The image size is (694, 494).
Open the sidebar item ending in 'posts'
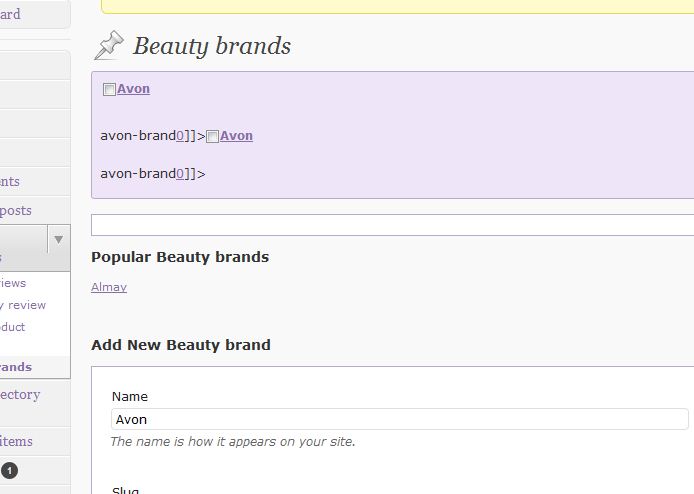(15, 210)
